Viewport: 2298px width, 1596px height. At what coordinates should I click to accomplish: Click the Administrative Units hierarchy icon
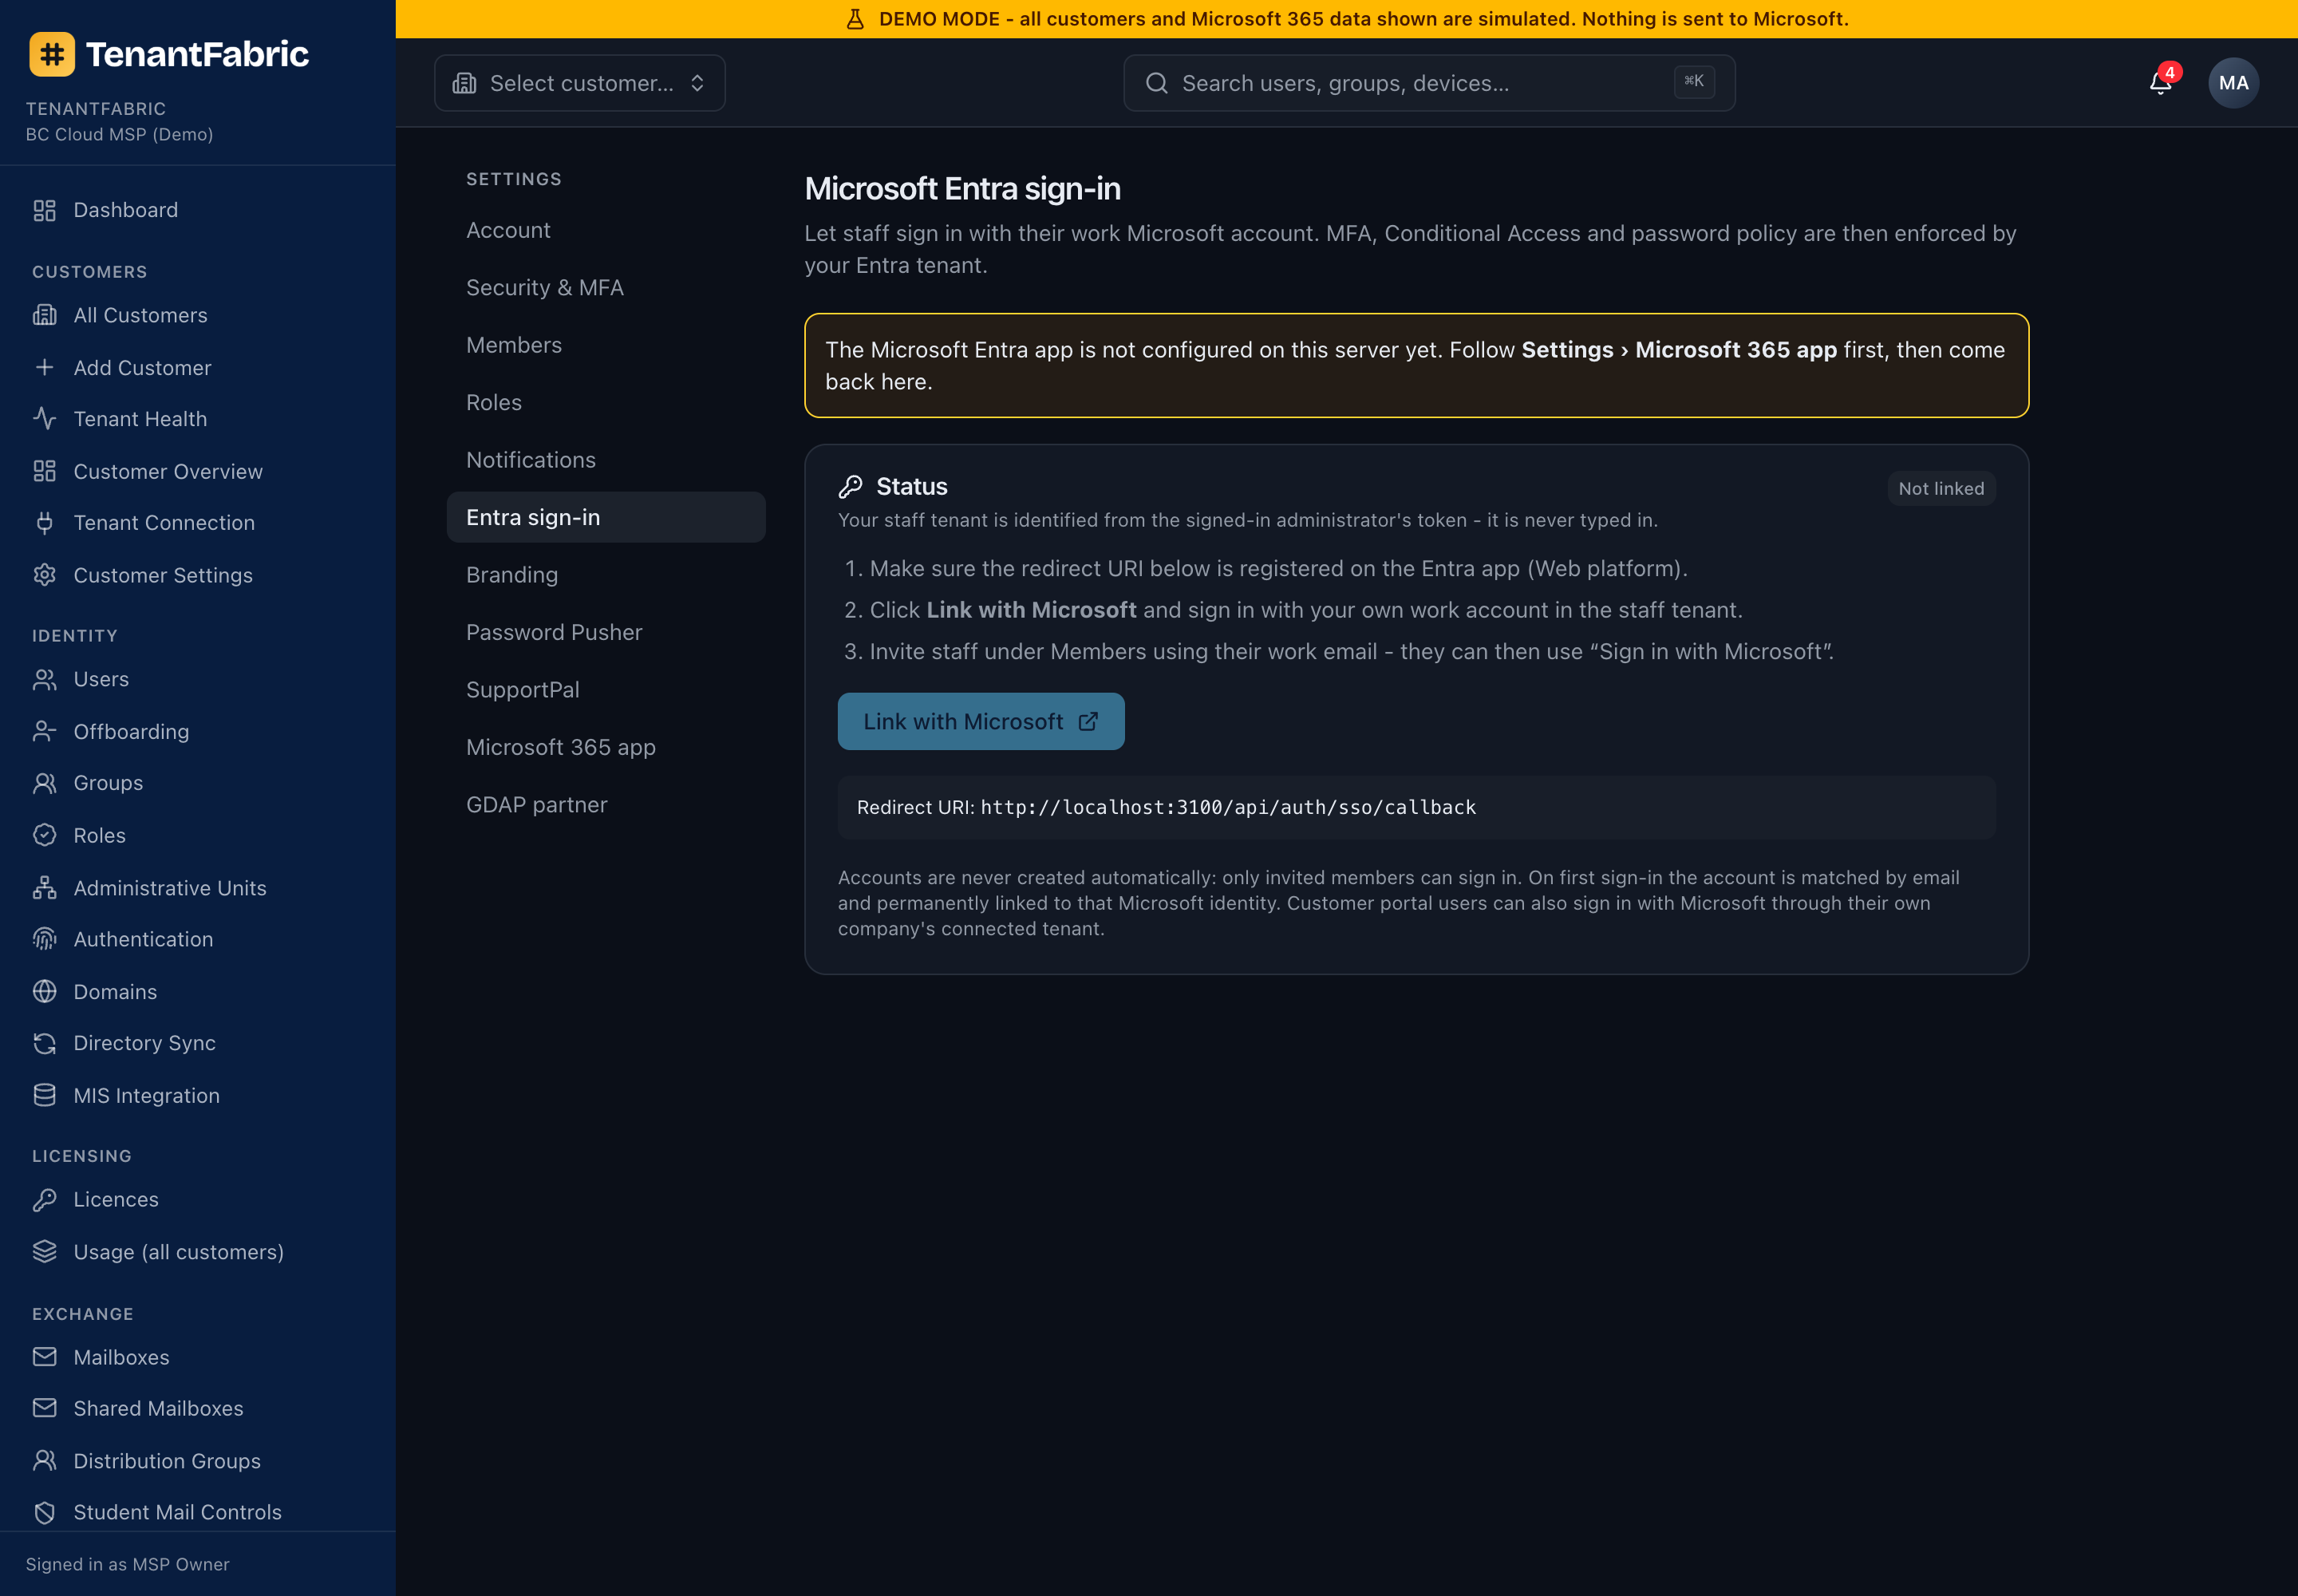click(x=44, y=887)
